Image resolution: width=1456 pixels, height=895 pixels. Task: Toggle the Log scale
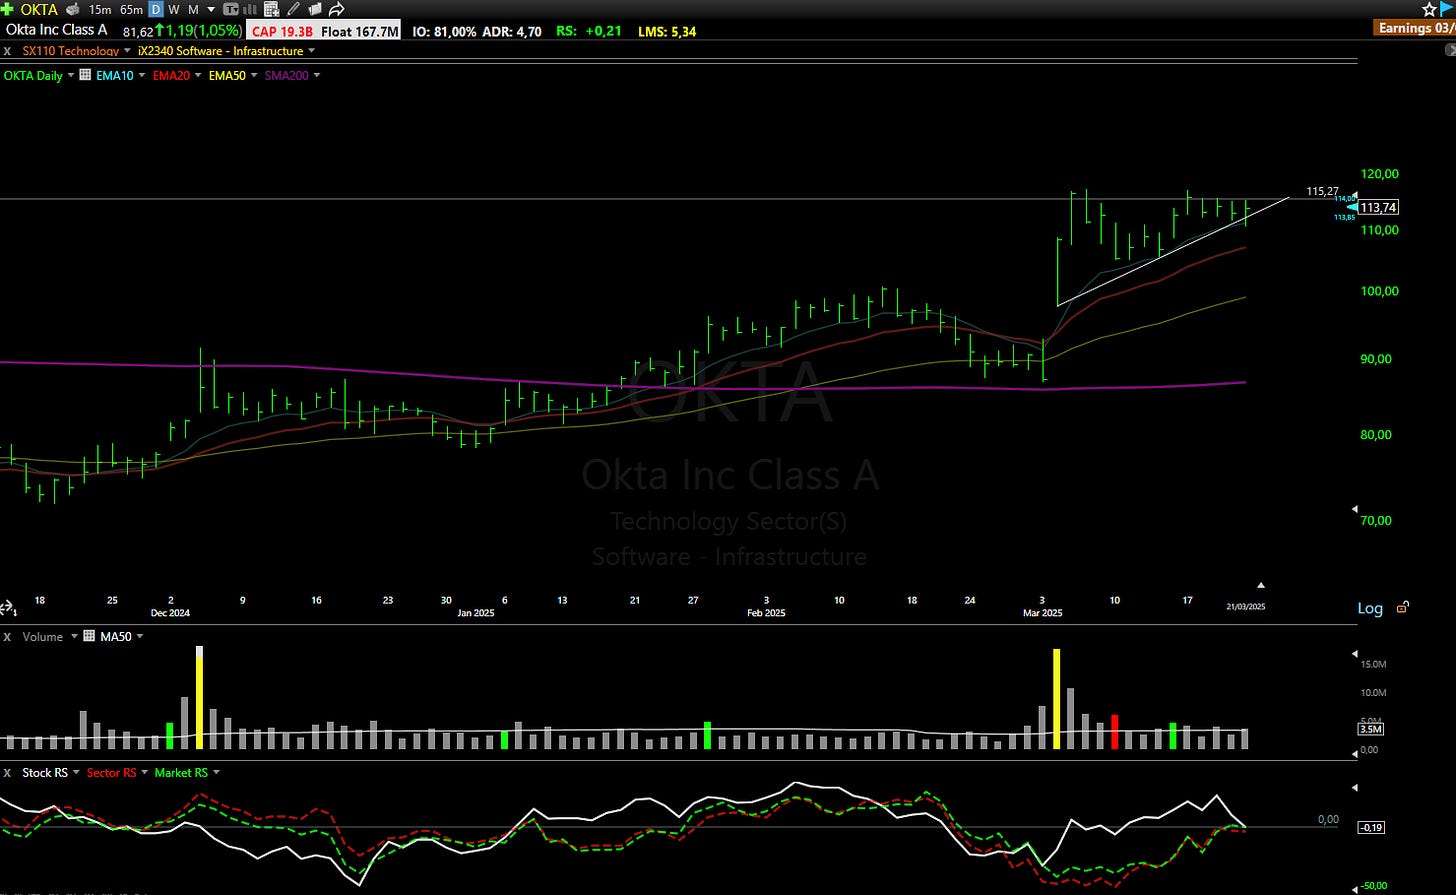(1370, 608)
